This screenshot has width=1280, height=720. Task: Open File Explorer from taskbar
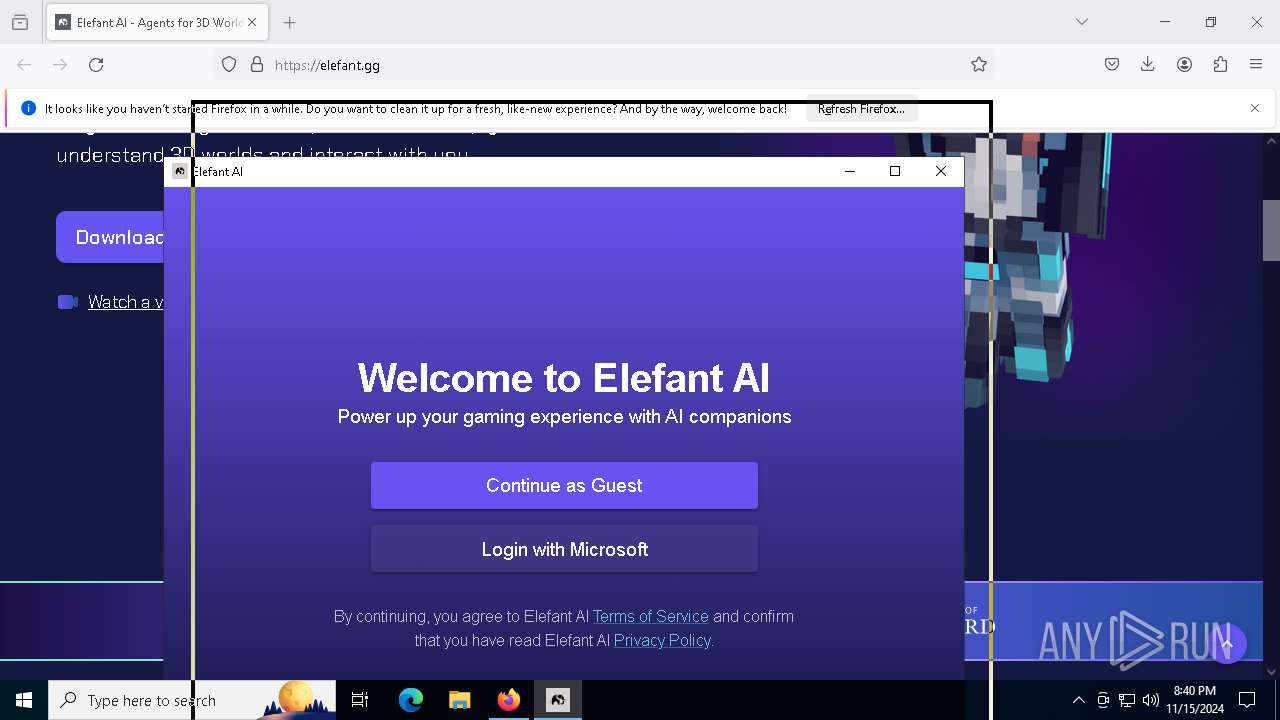pyautogui.click(x=460, y=700)
